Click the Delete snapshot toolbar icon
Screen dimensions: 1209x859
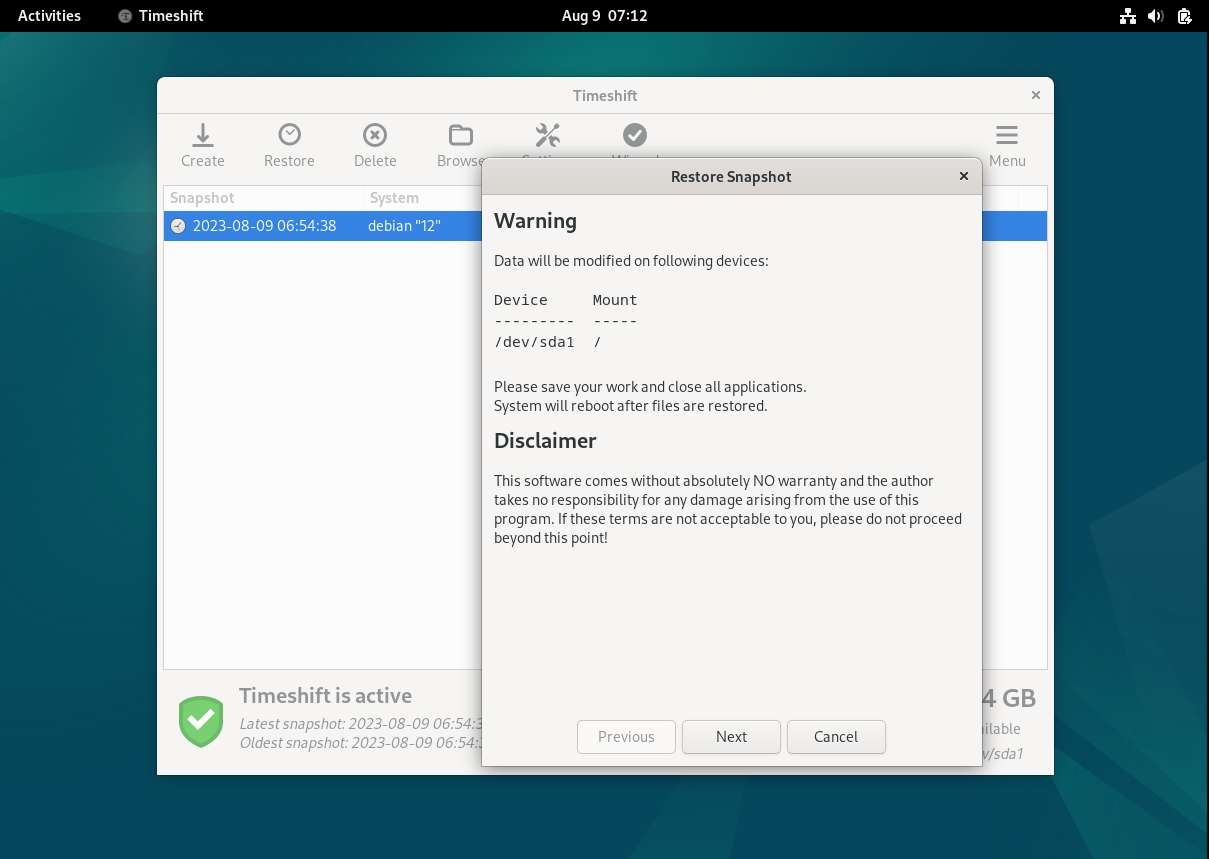click(x=375, y=134)
